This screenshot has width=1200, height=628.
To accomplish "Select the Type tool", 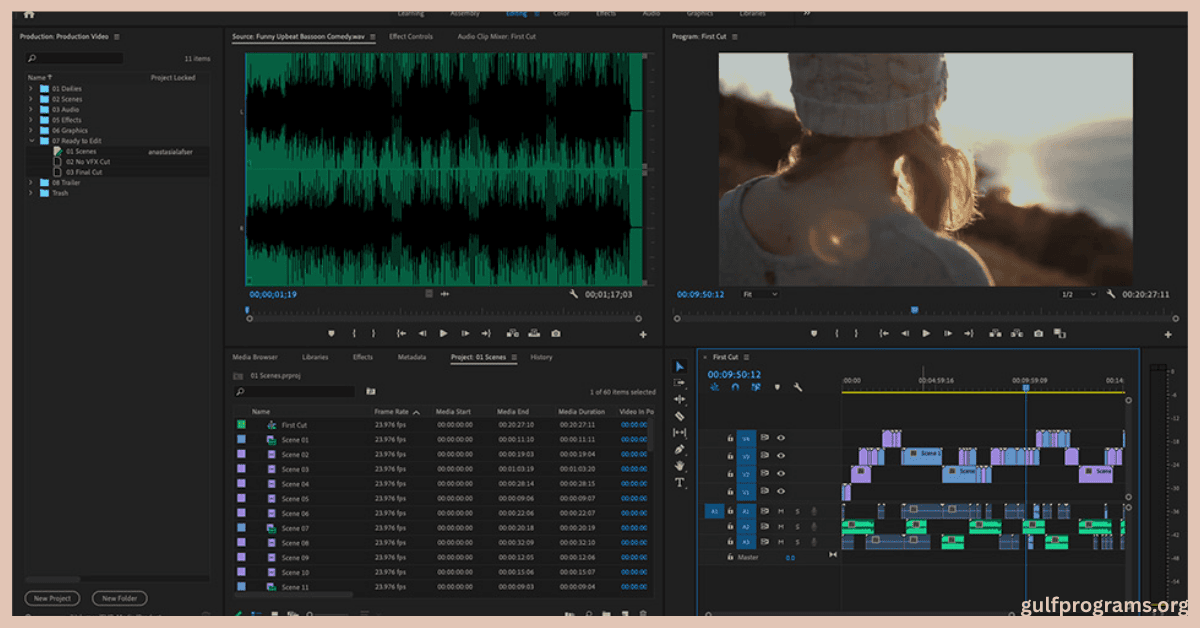I will [x=680, y=483].
